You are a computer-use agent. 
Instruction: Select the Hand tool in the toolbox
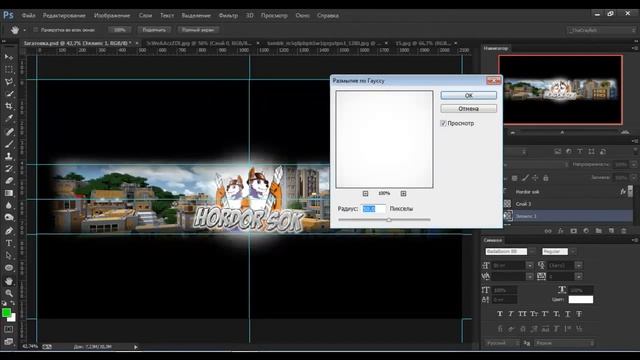click(x=9, y=281)
